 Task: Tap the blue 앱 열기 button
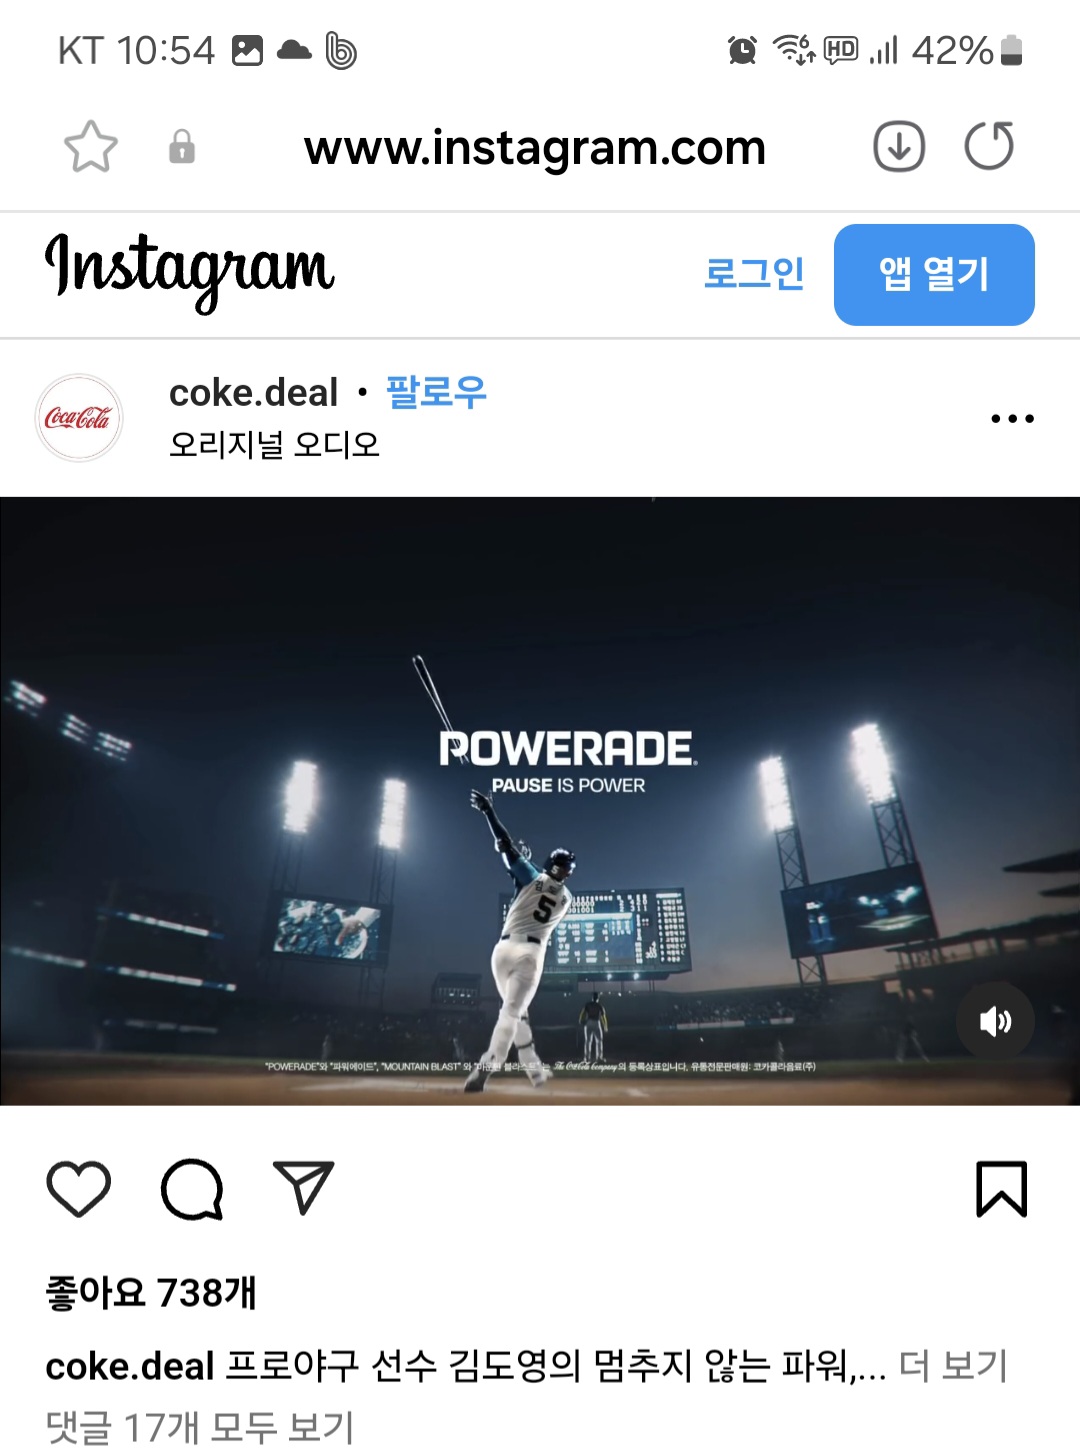coord(934,275)
